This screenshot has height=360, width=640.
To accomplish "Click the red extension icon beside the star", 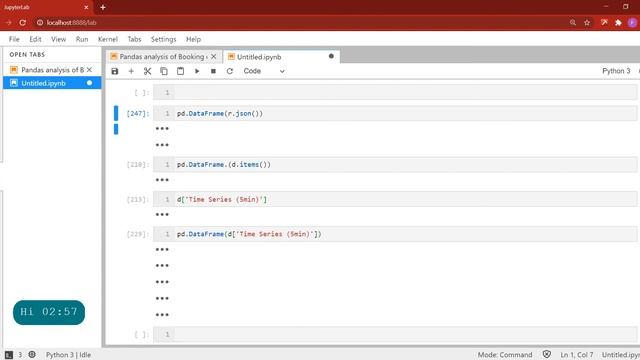I will click(x=604, y=22).
